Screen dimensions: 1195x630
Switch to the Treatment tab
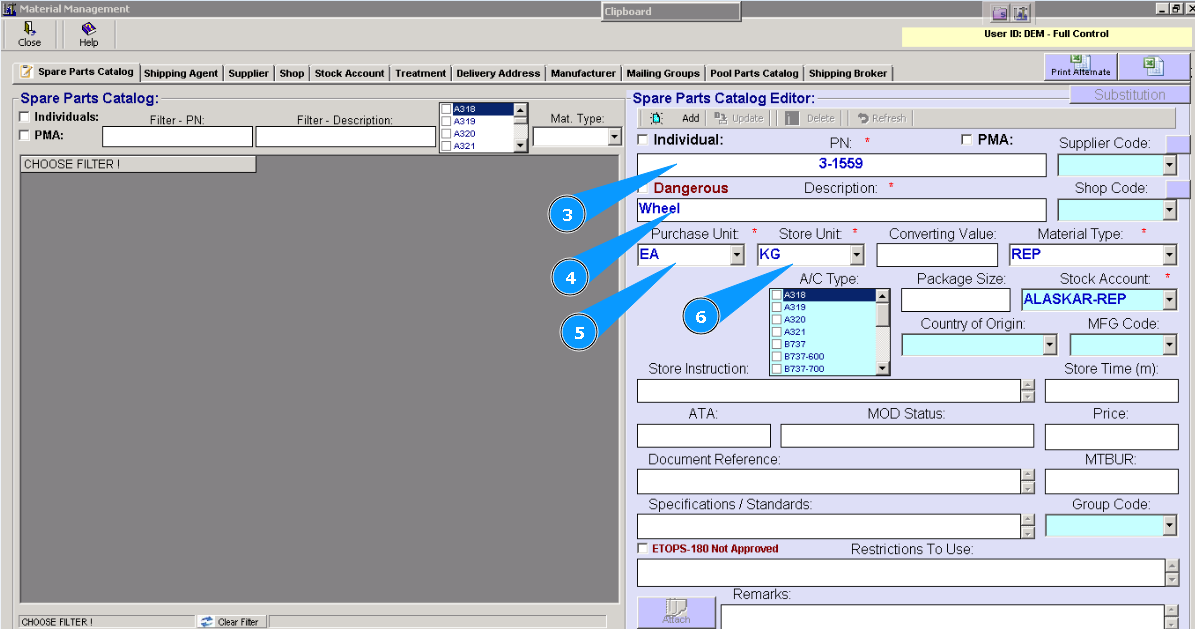click(x=420, y=73)
